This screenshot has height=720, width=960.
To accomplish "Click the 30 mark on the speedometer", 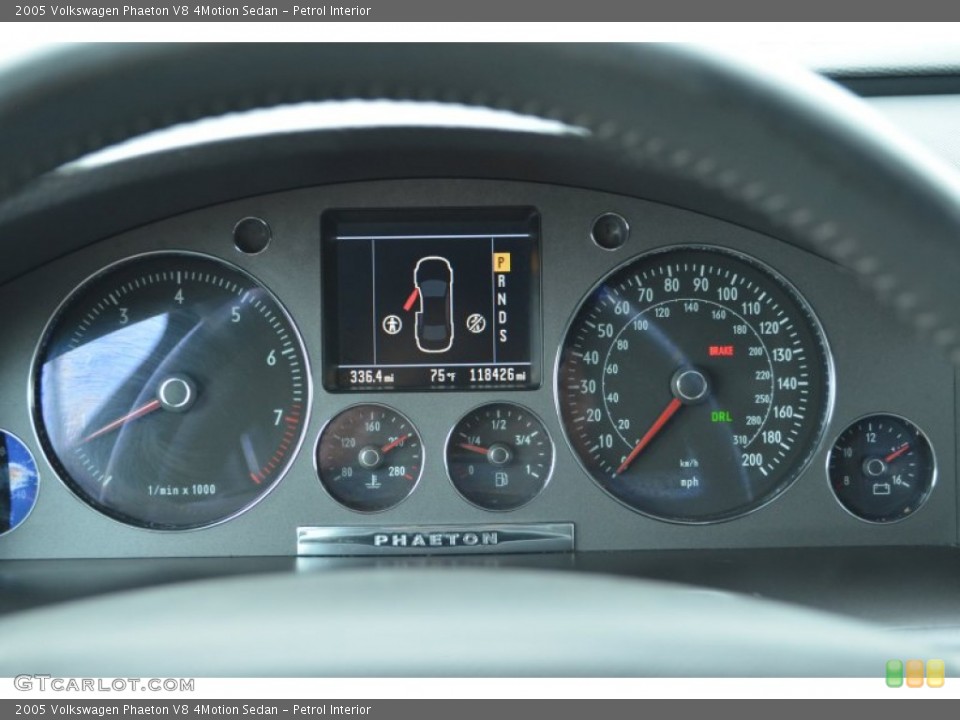I will click(588, 386).
